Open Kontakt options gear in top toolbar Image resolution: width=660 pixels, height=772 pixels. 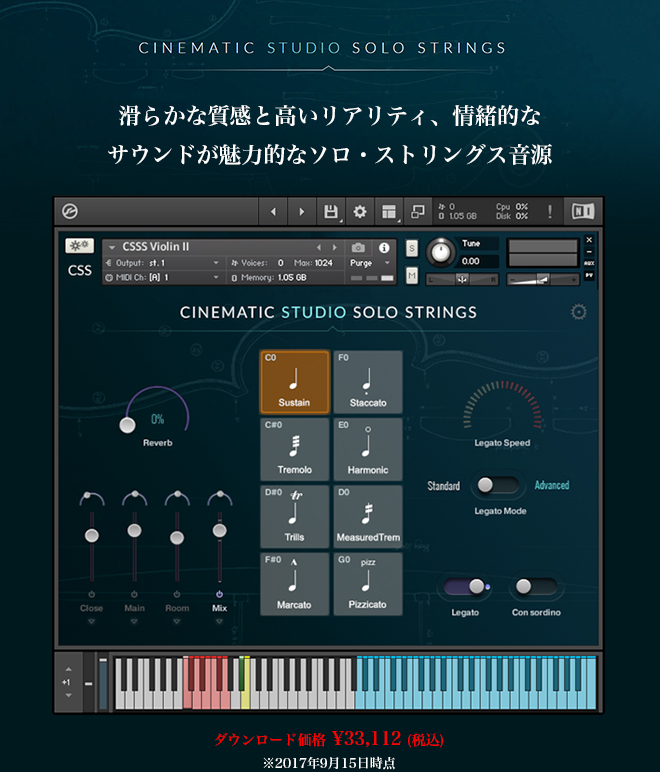coord(360,212)
